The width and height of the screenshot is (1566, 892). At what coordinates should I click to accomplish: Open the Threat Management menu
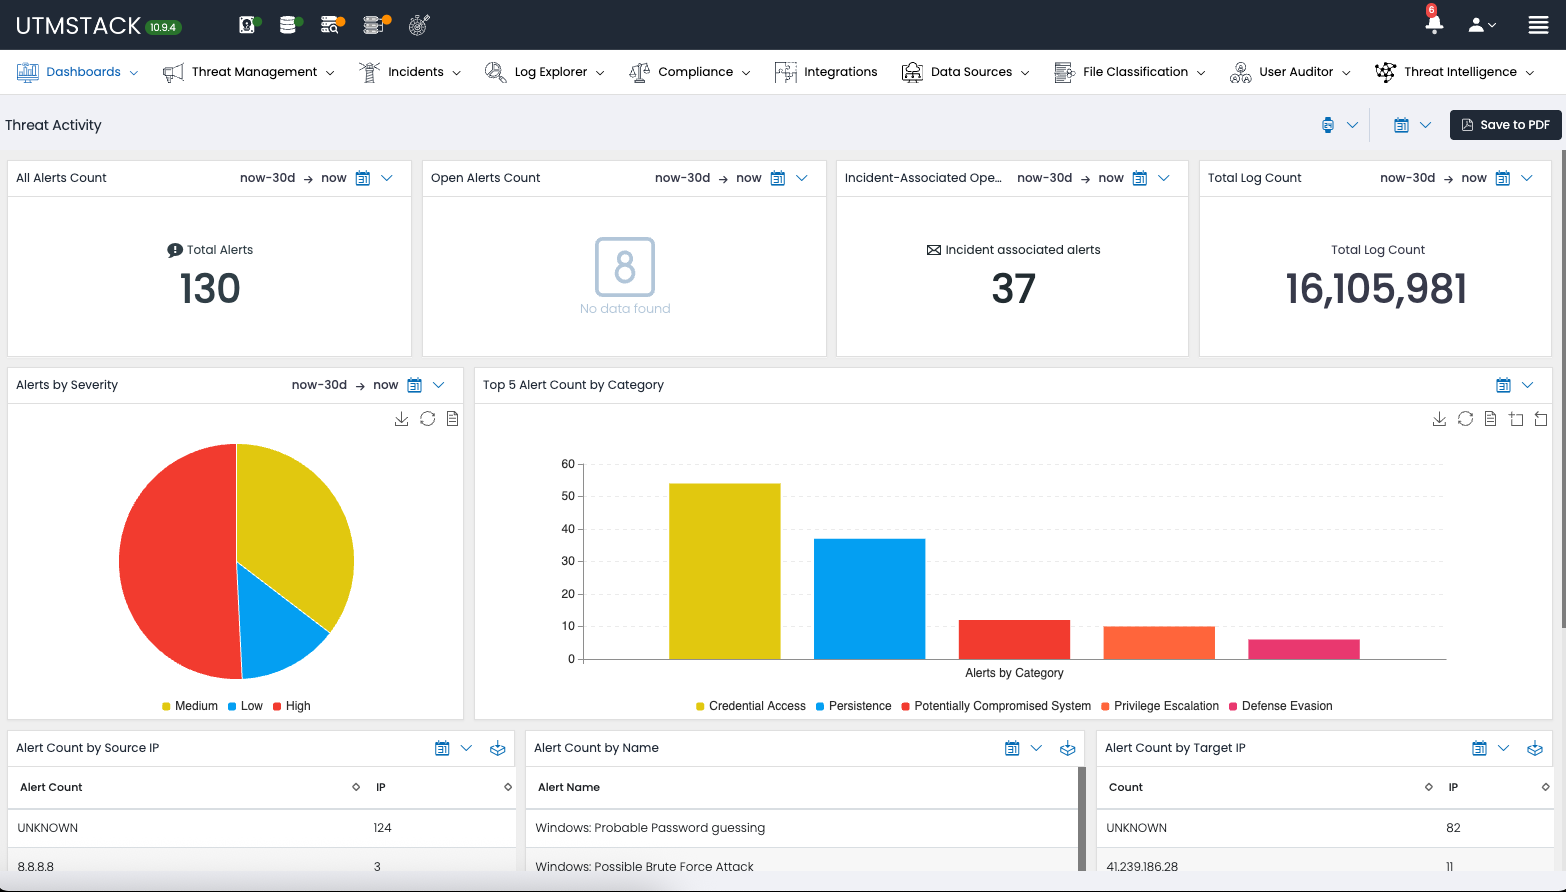pos(248,72)
